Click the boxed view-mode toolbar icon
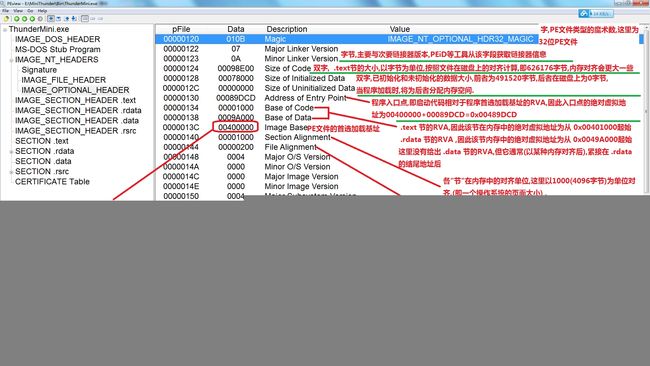 [x=85, y=19]
